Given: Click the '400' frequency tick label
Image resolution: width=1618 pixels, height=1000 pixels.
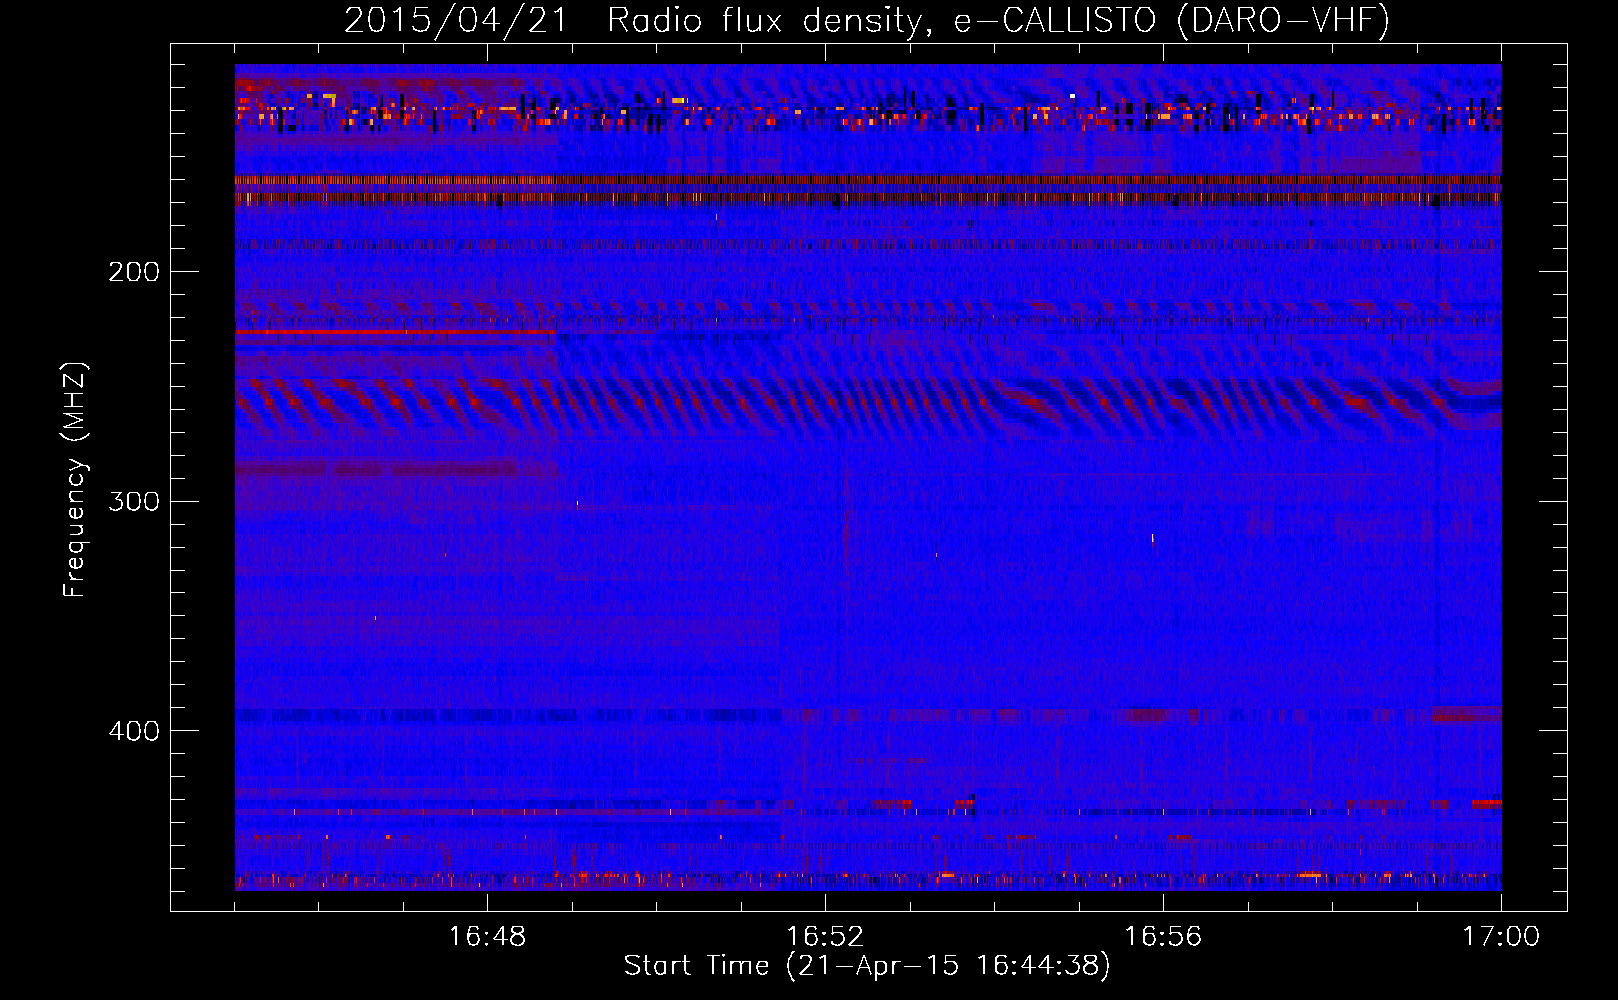Looking at the screenshot, I should pyautogui.click(x=133, y=731).
